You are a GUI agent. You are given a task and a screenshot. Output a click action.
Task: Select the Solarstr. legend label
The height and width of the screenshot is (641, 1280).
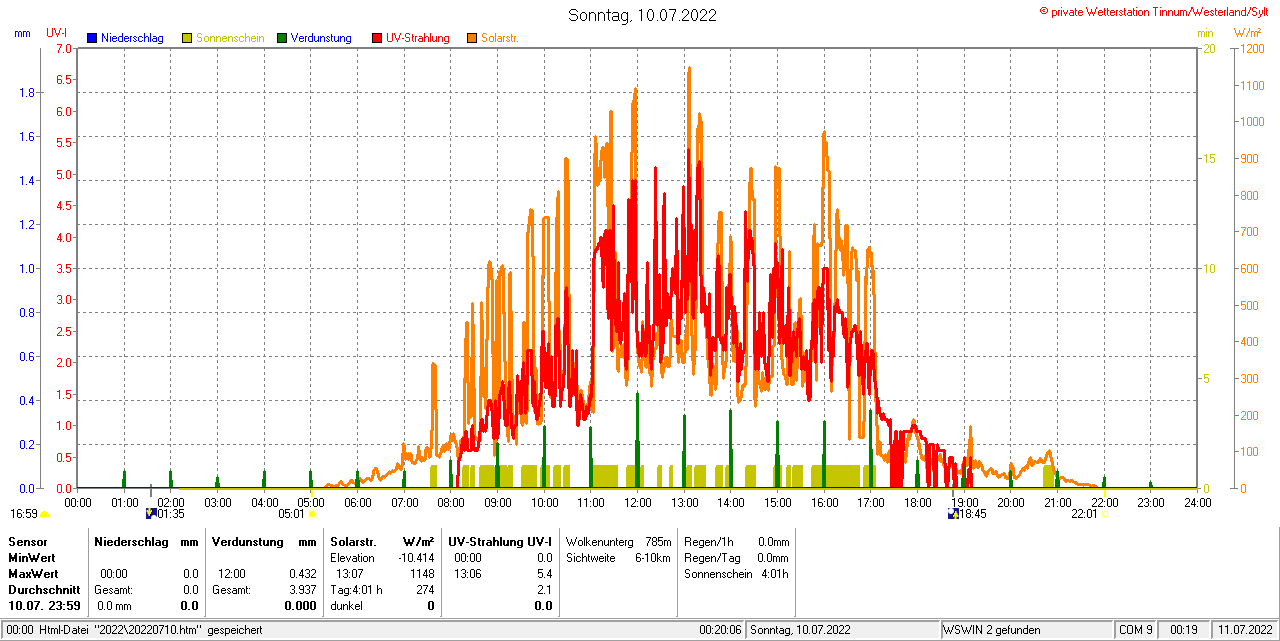pos(500,38)
